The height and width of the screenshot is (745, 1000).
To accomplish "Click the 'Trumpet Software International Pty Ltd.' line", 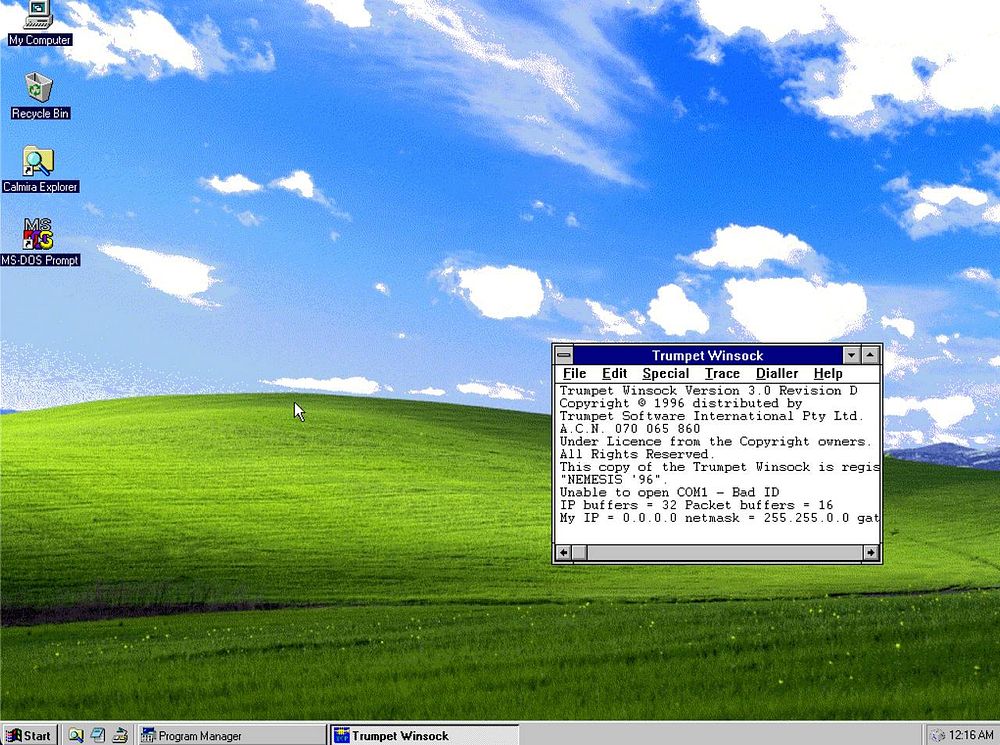I will (711, 416).
